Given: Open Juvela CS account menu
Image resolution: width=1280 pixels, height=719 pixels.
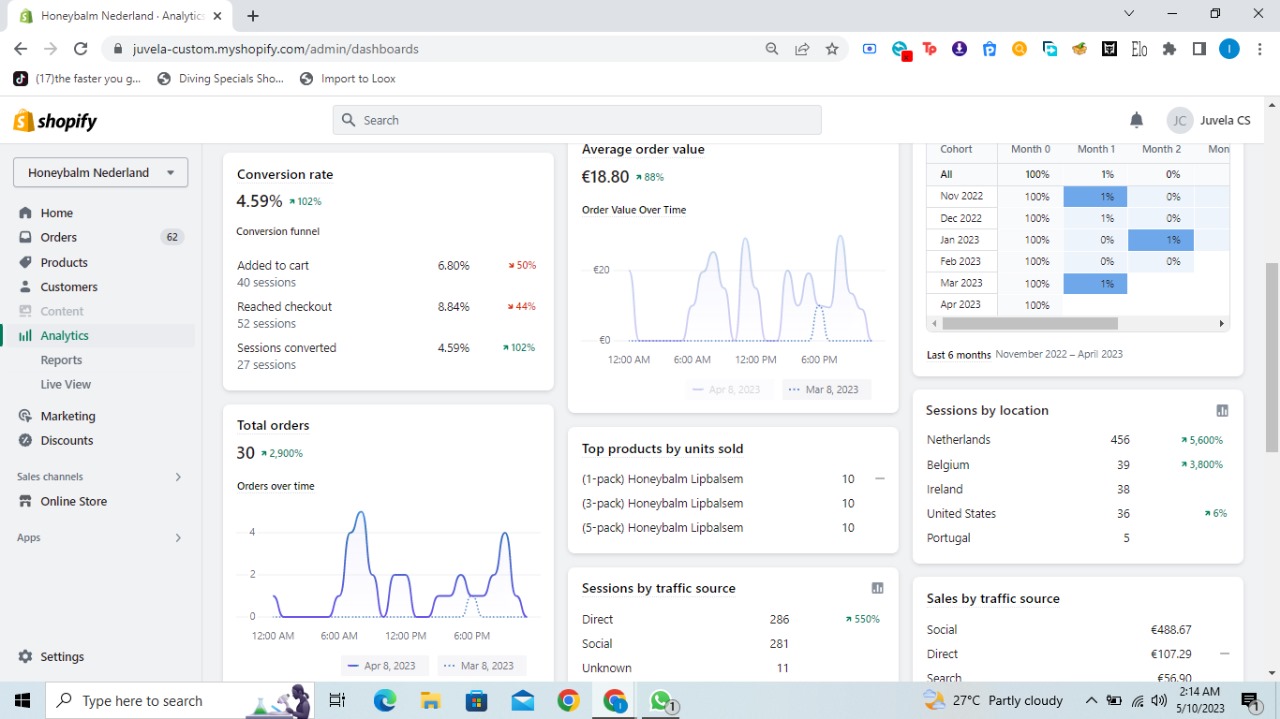Looking at the screenshot, I should (1210, 120).
